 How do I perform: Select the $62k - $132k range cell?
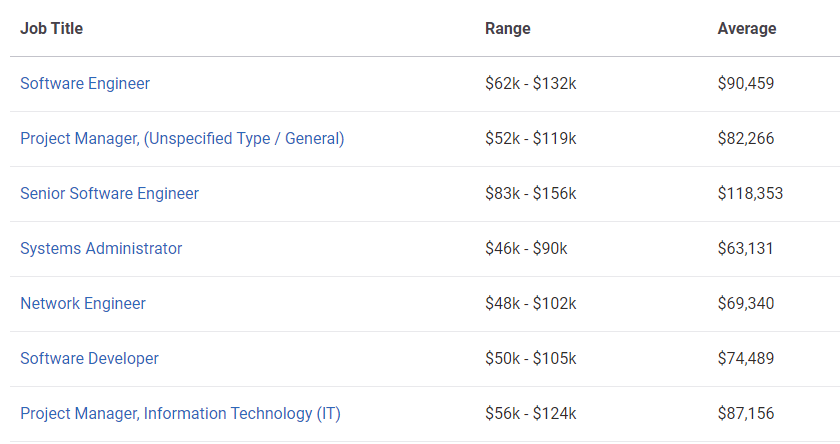(531, 84)
